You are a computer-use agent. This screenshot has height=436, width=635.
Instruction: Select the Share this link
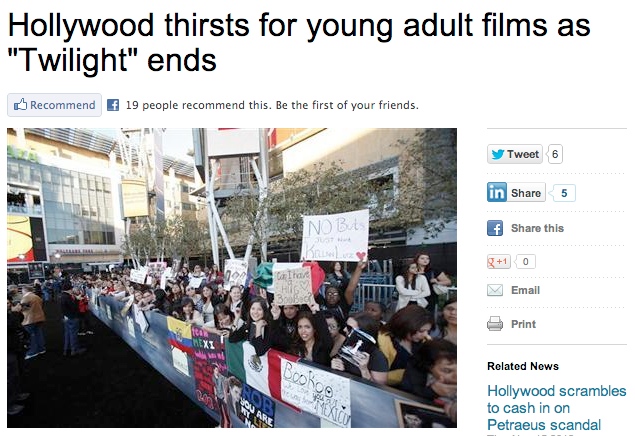537,228
